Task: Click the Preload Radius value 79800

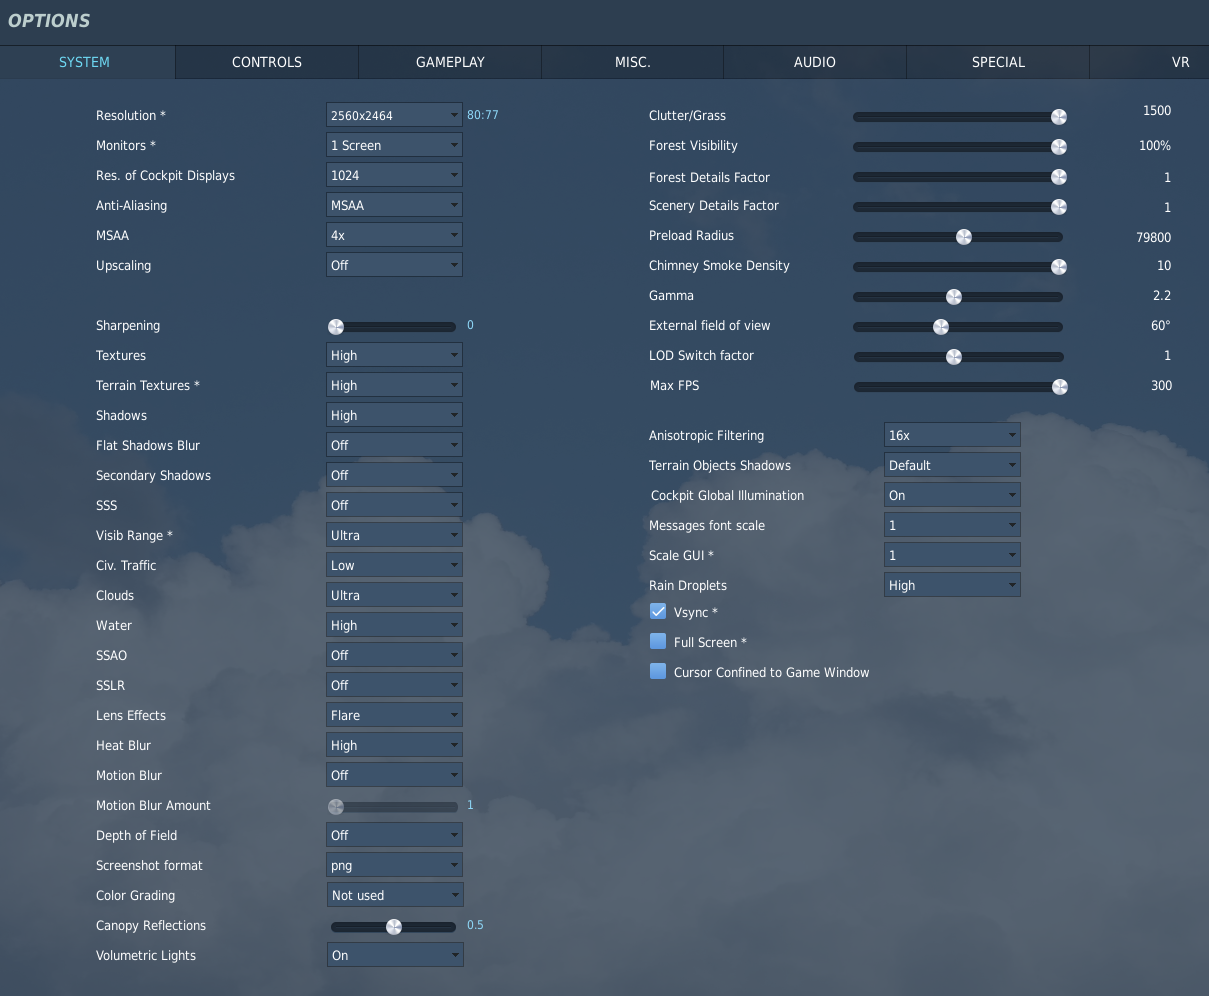Action: pyautogui.click(x=1154, y=237)
